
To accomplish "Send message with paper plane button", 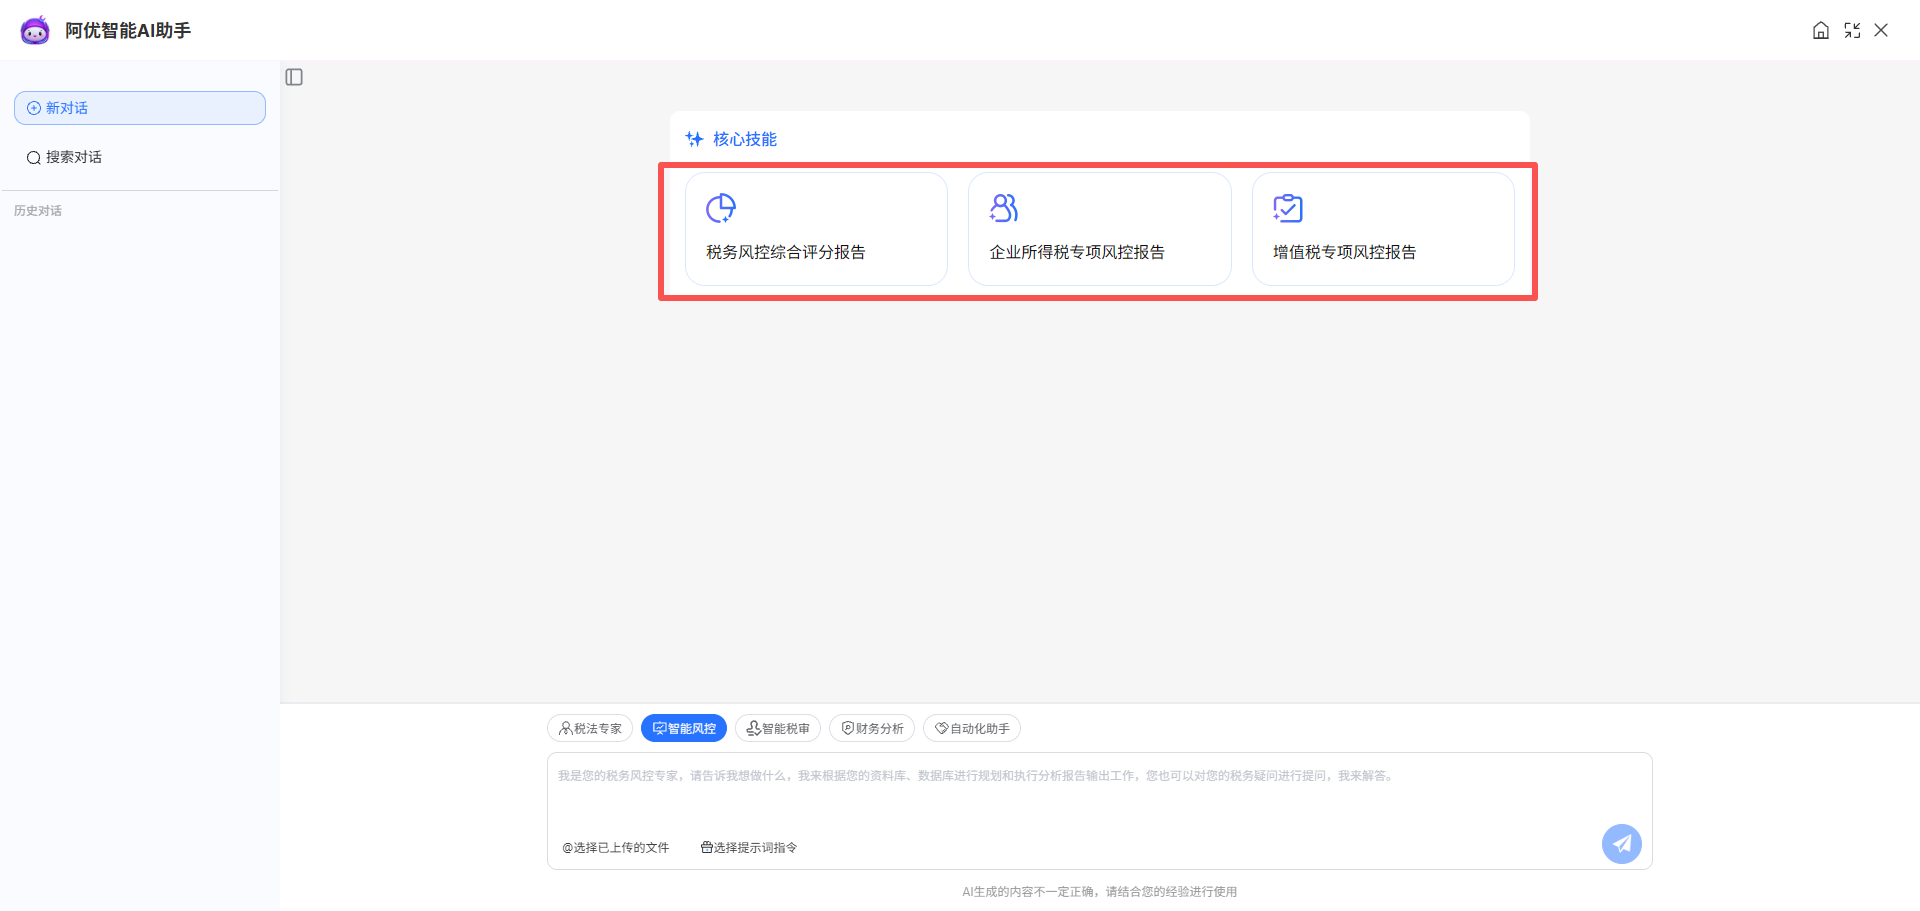I will point(1622,844).
